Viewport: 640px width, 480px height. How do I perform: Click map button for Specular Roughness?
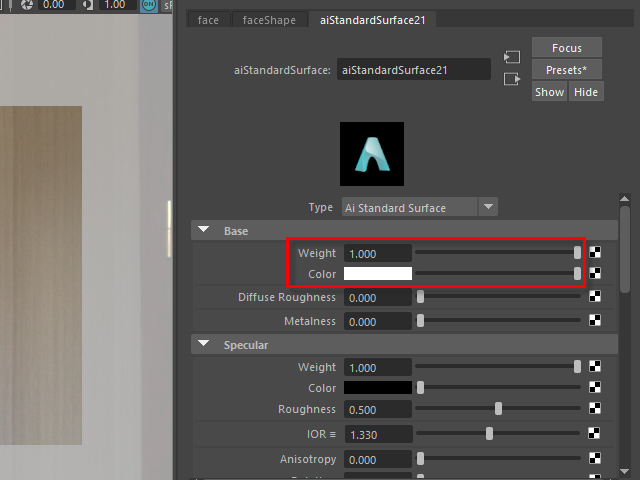click(x=595, y=408)
